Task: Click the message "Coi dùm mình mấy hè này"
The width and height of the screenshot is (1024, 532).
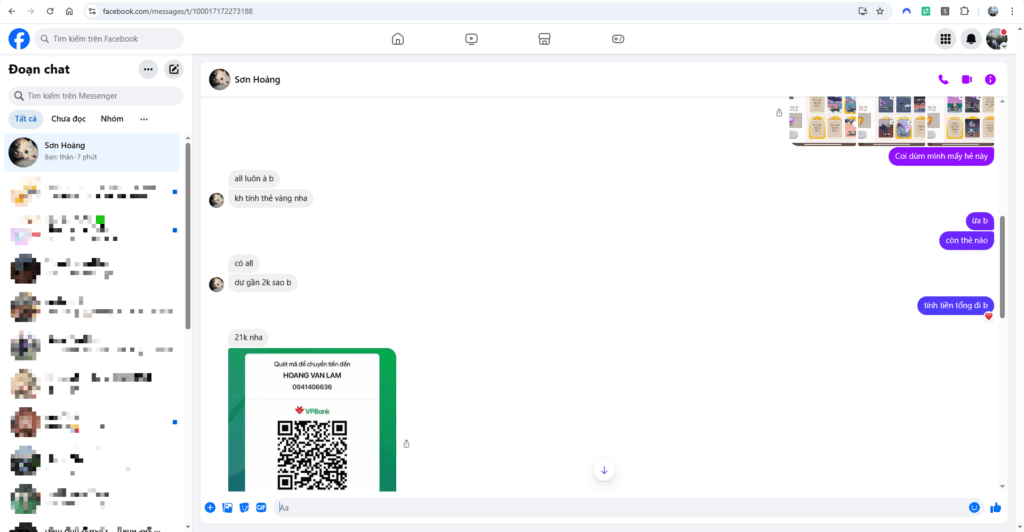Action: click(x=941, y=156)
